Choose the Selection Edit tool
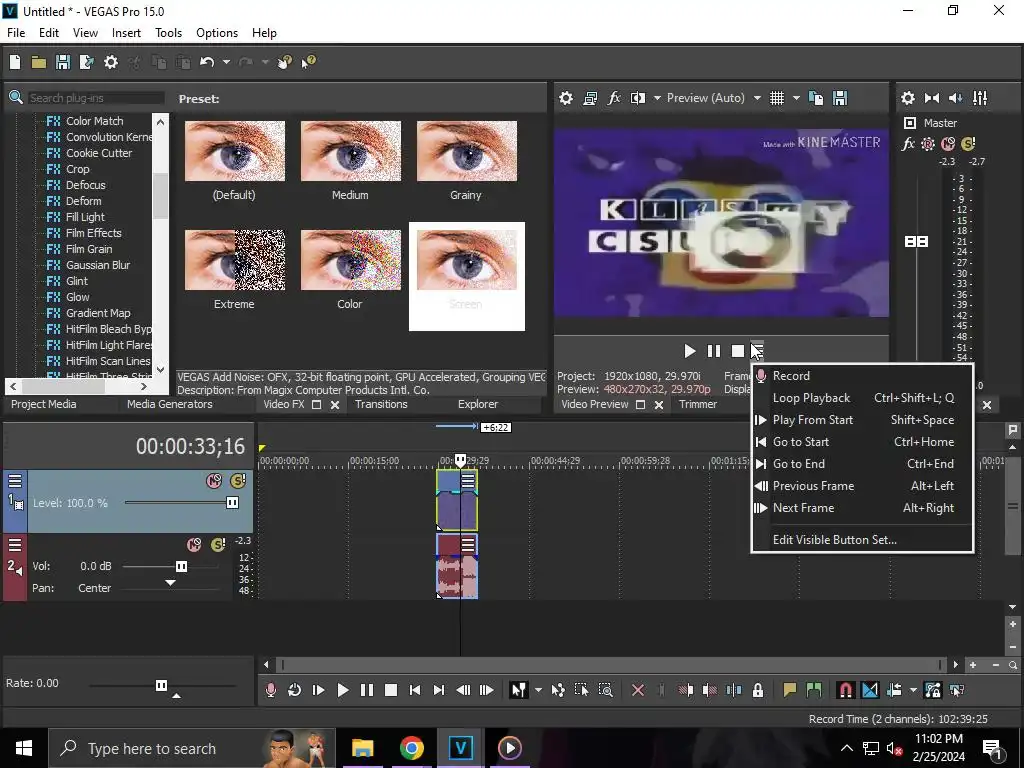1024x768 pixels. 581,690
